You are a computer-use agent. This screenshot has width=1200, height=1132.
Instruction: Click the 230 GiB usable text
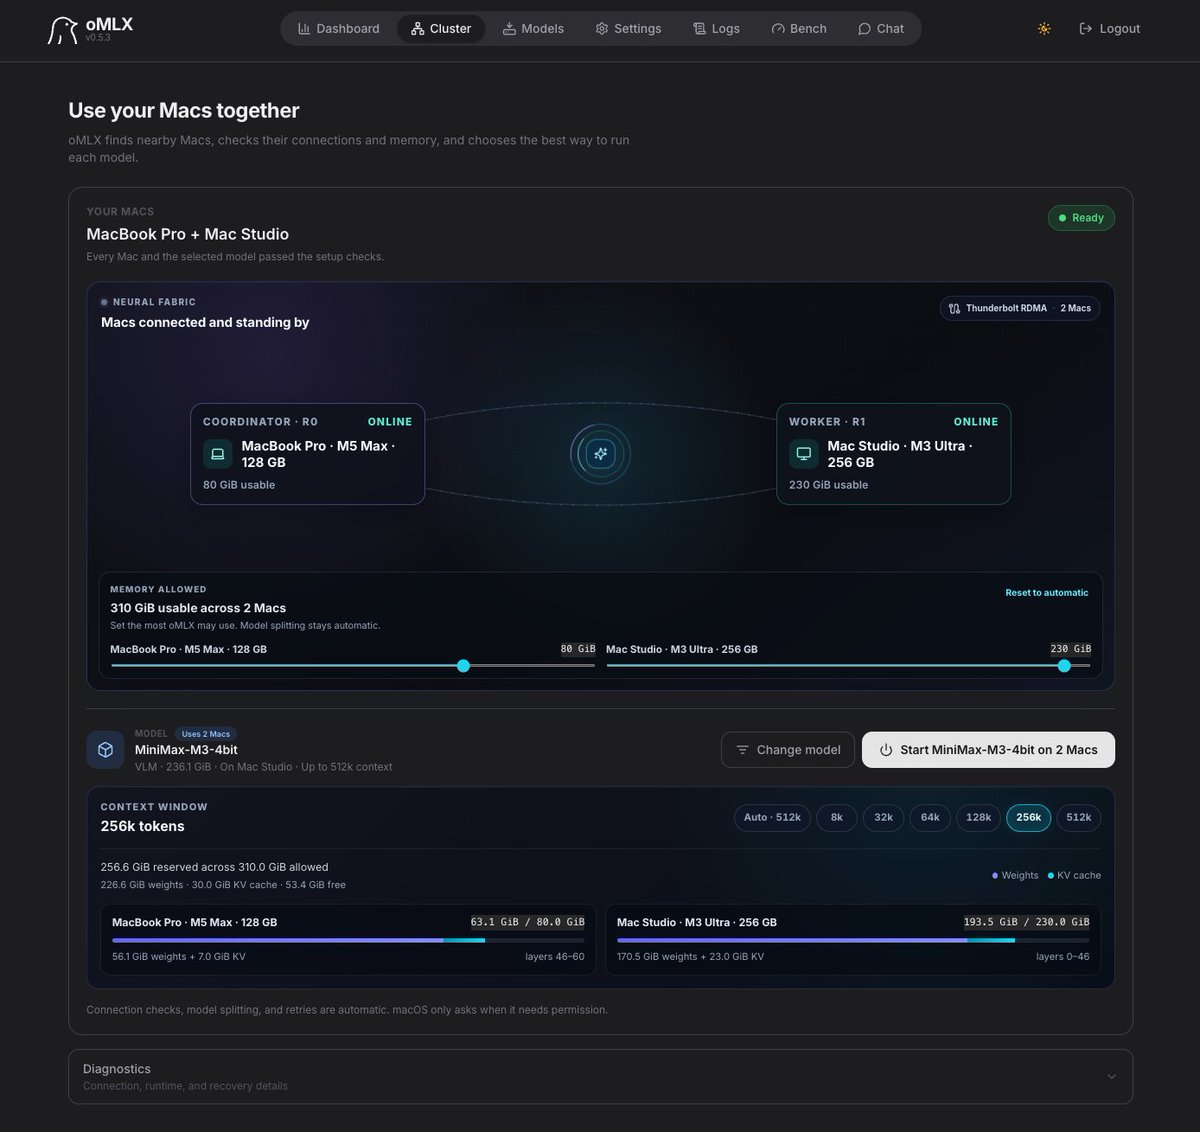(828, 485)
